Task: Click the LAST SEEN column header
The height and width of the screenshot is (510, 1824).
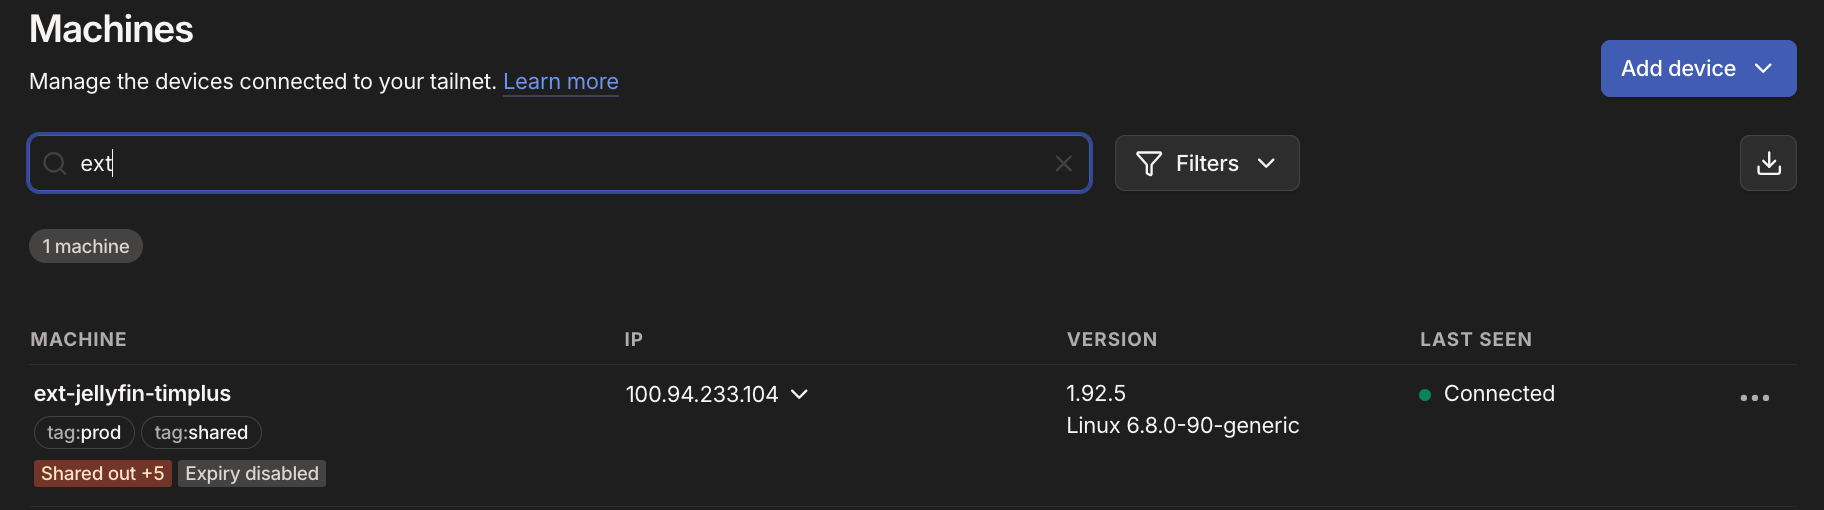Action: pyautogui.click(x=1475, y=339)
